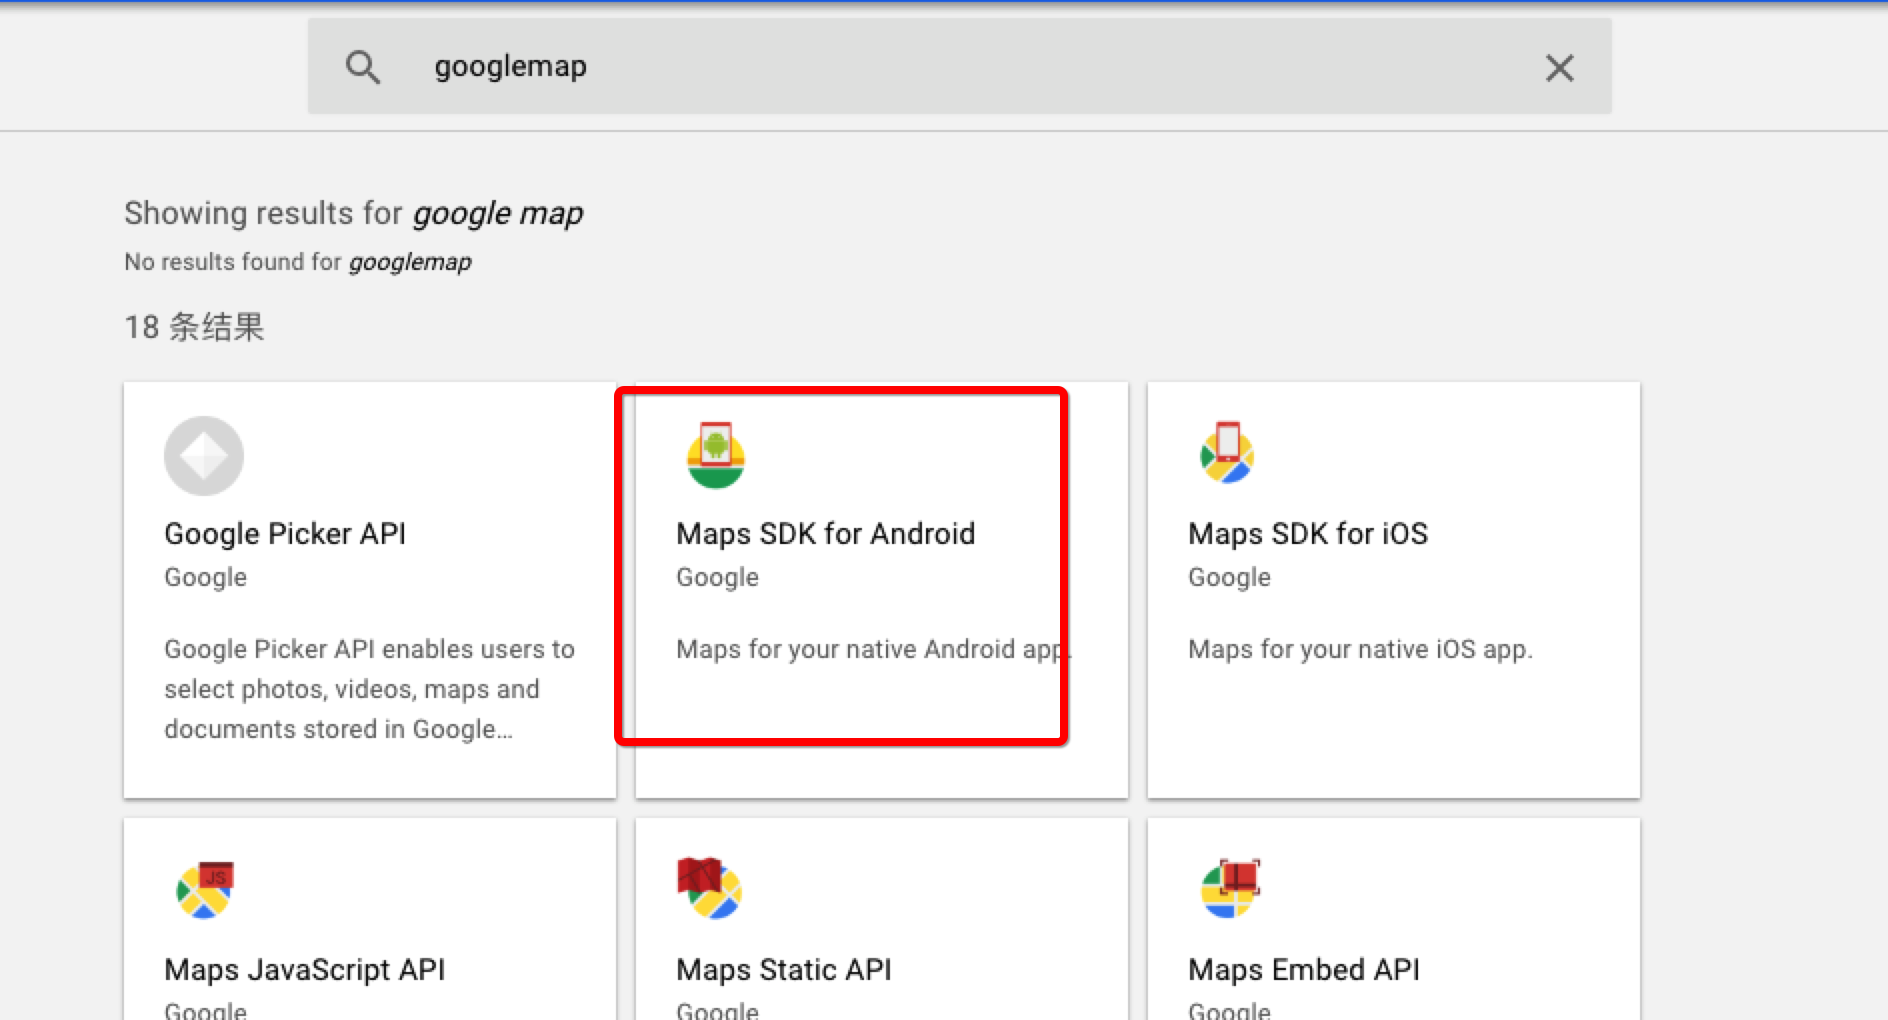The height and width of the screenshot is (1020, 1888).
Task: Open the Maps SDK for iOS title
Action: click(1308, 534)
